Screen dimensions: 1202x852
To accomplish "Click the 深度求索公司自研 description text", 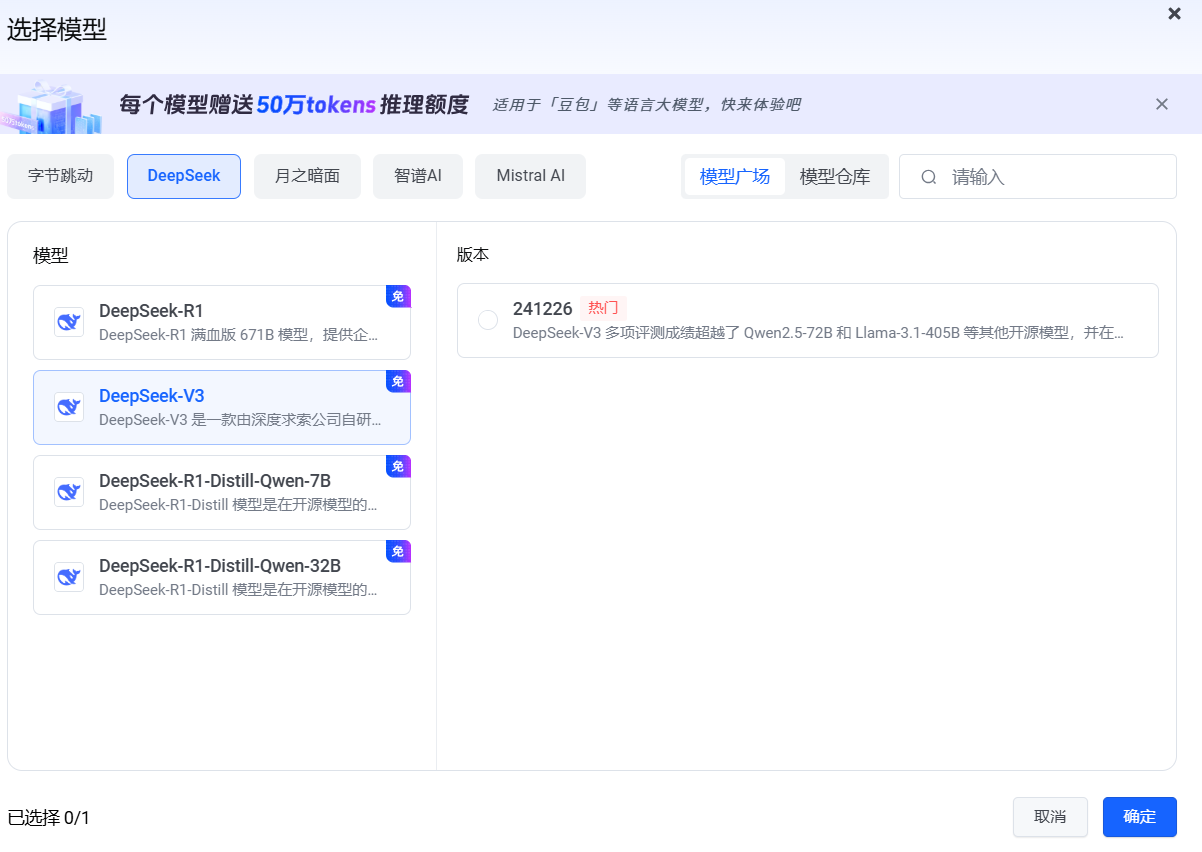I will (239, 420).
